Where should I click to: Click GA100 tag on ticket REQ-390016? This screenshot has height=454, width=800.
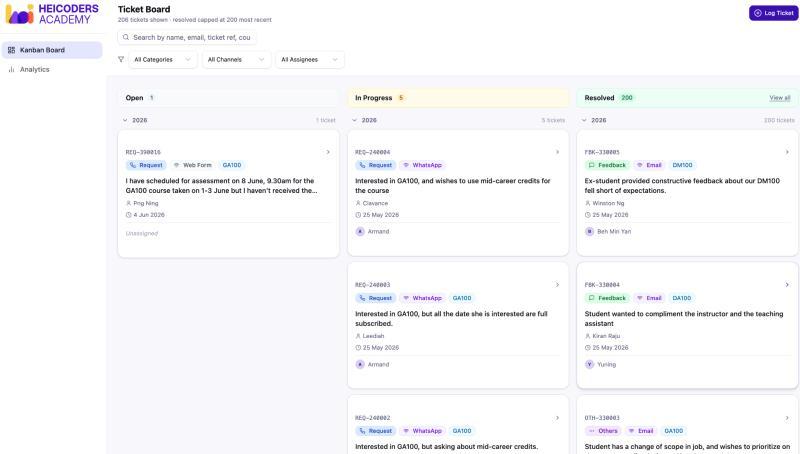point(232,165)
